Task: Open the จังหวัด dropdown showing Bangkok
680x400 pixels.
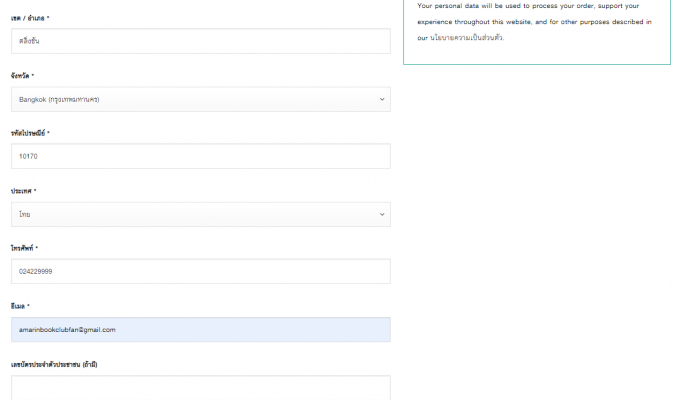Action: [x=200, y=99]
